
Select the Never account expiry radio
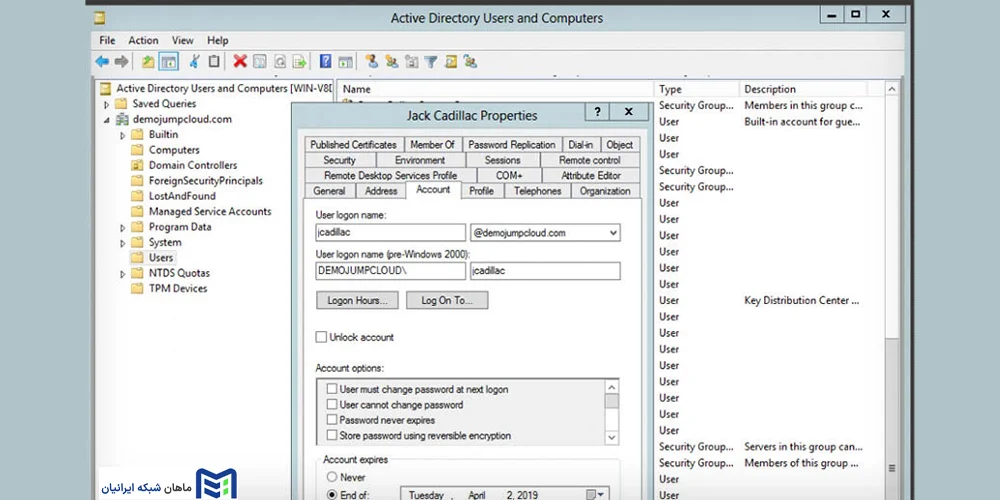(332, 477)
